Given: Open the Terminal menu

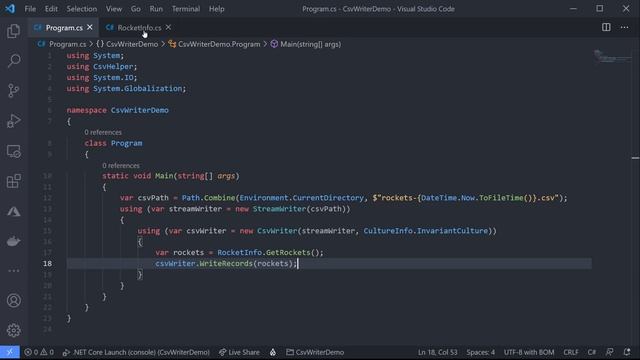Looking at the screenshot, I should click(186, 9).
